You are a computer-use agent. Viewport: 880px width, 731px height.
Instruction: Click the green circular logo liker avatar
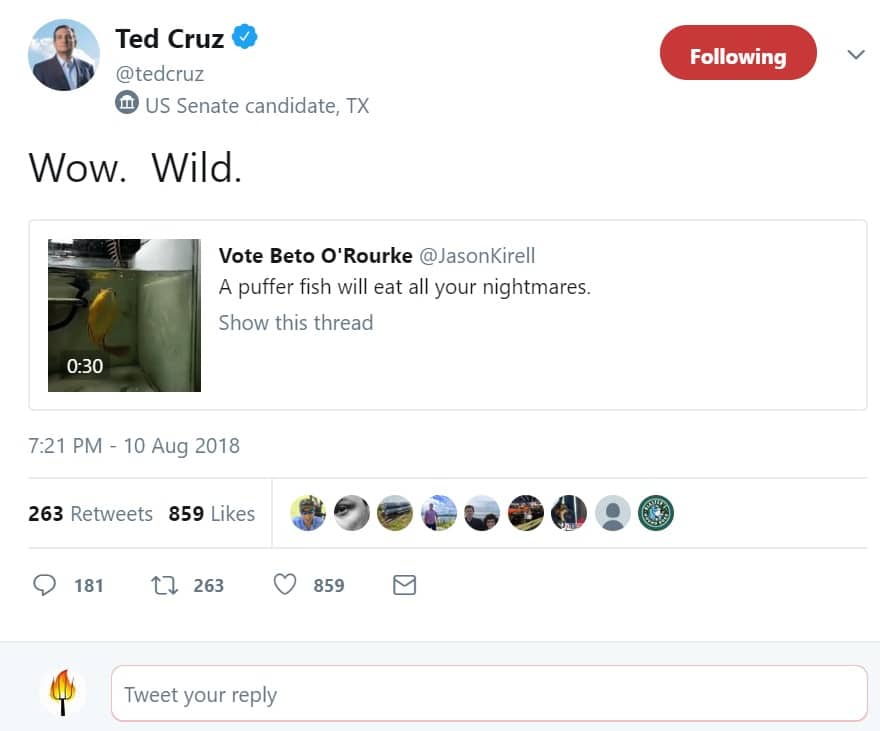click(656, 513)
